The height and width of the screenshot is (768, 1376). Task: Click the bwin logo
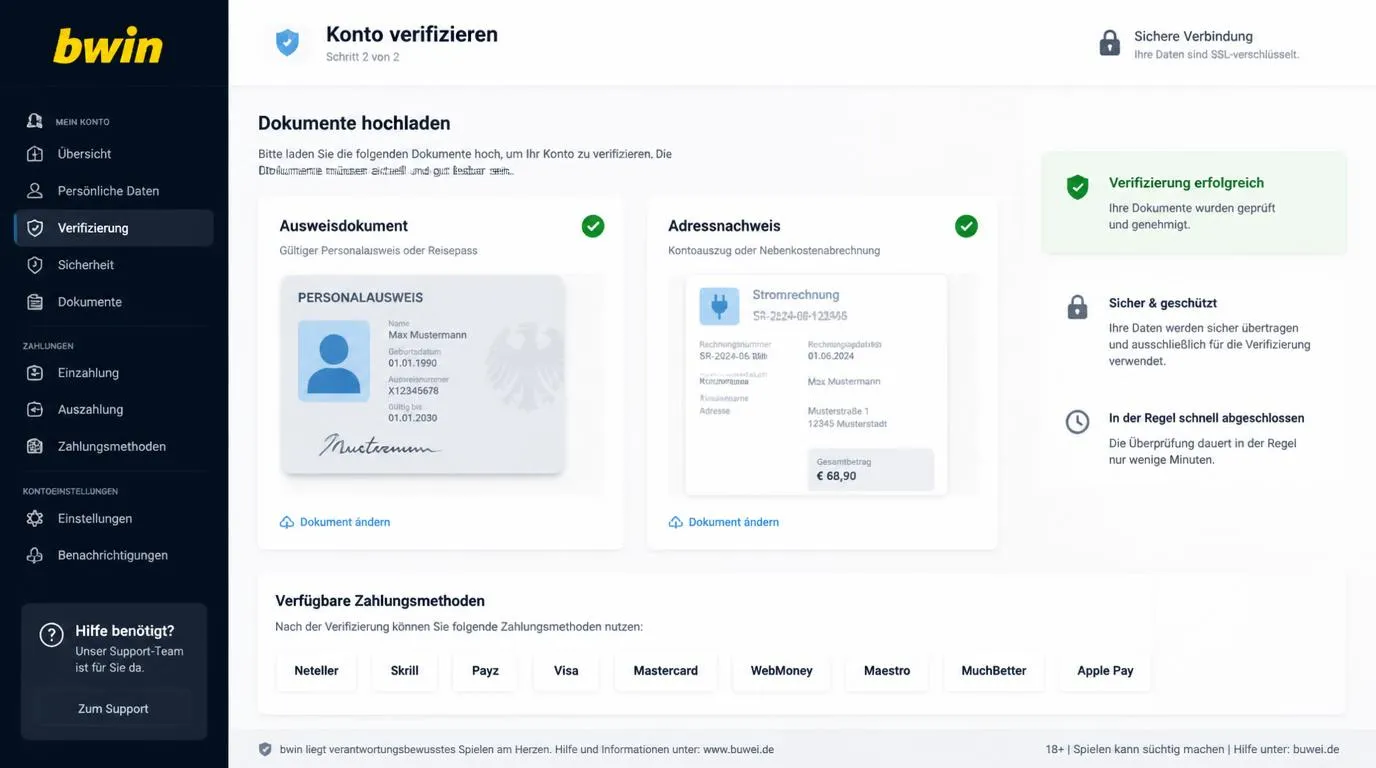(108, 46)
